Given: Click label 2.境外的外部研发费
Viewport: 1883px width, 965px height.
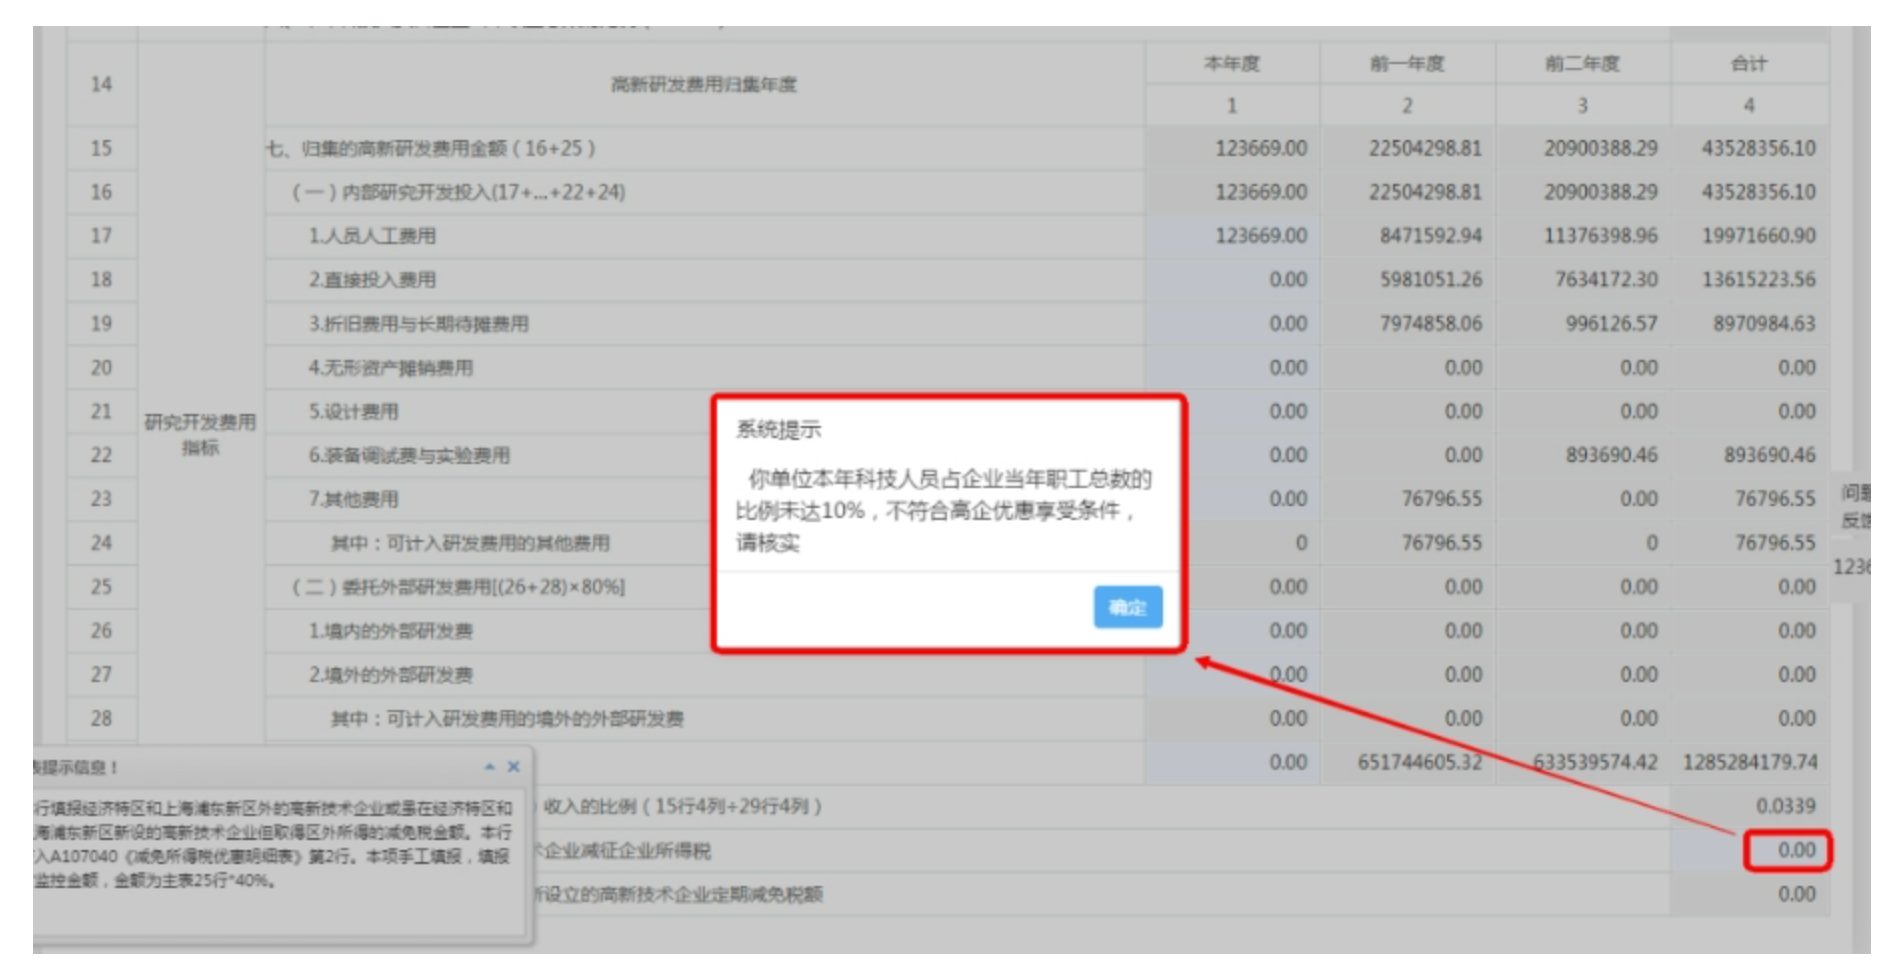Looking at the screenshot, I should (390, 675).
